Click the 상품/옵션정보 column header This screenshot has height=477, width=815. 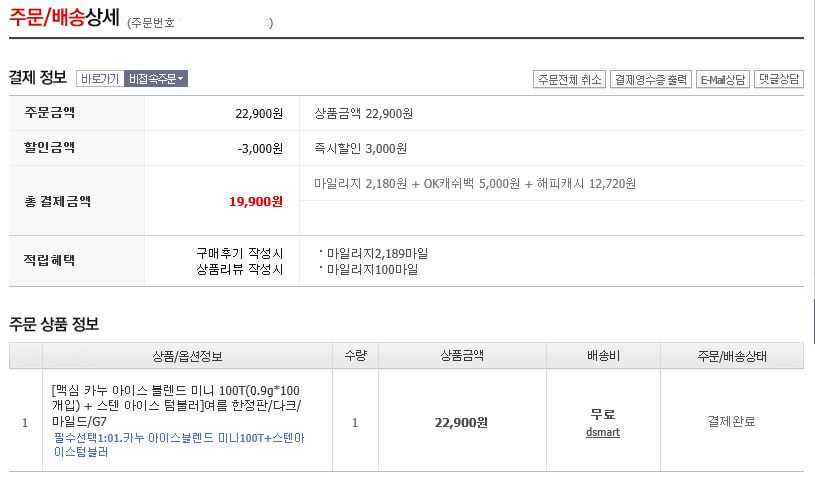pos(187,356)
